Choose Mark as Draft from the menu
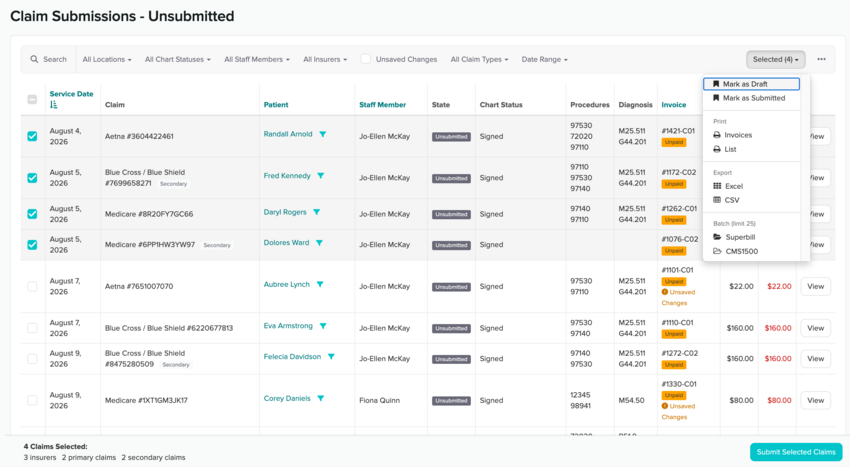The image size is (850, 467). (751, 84)
